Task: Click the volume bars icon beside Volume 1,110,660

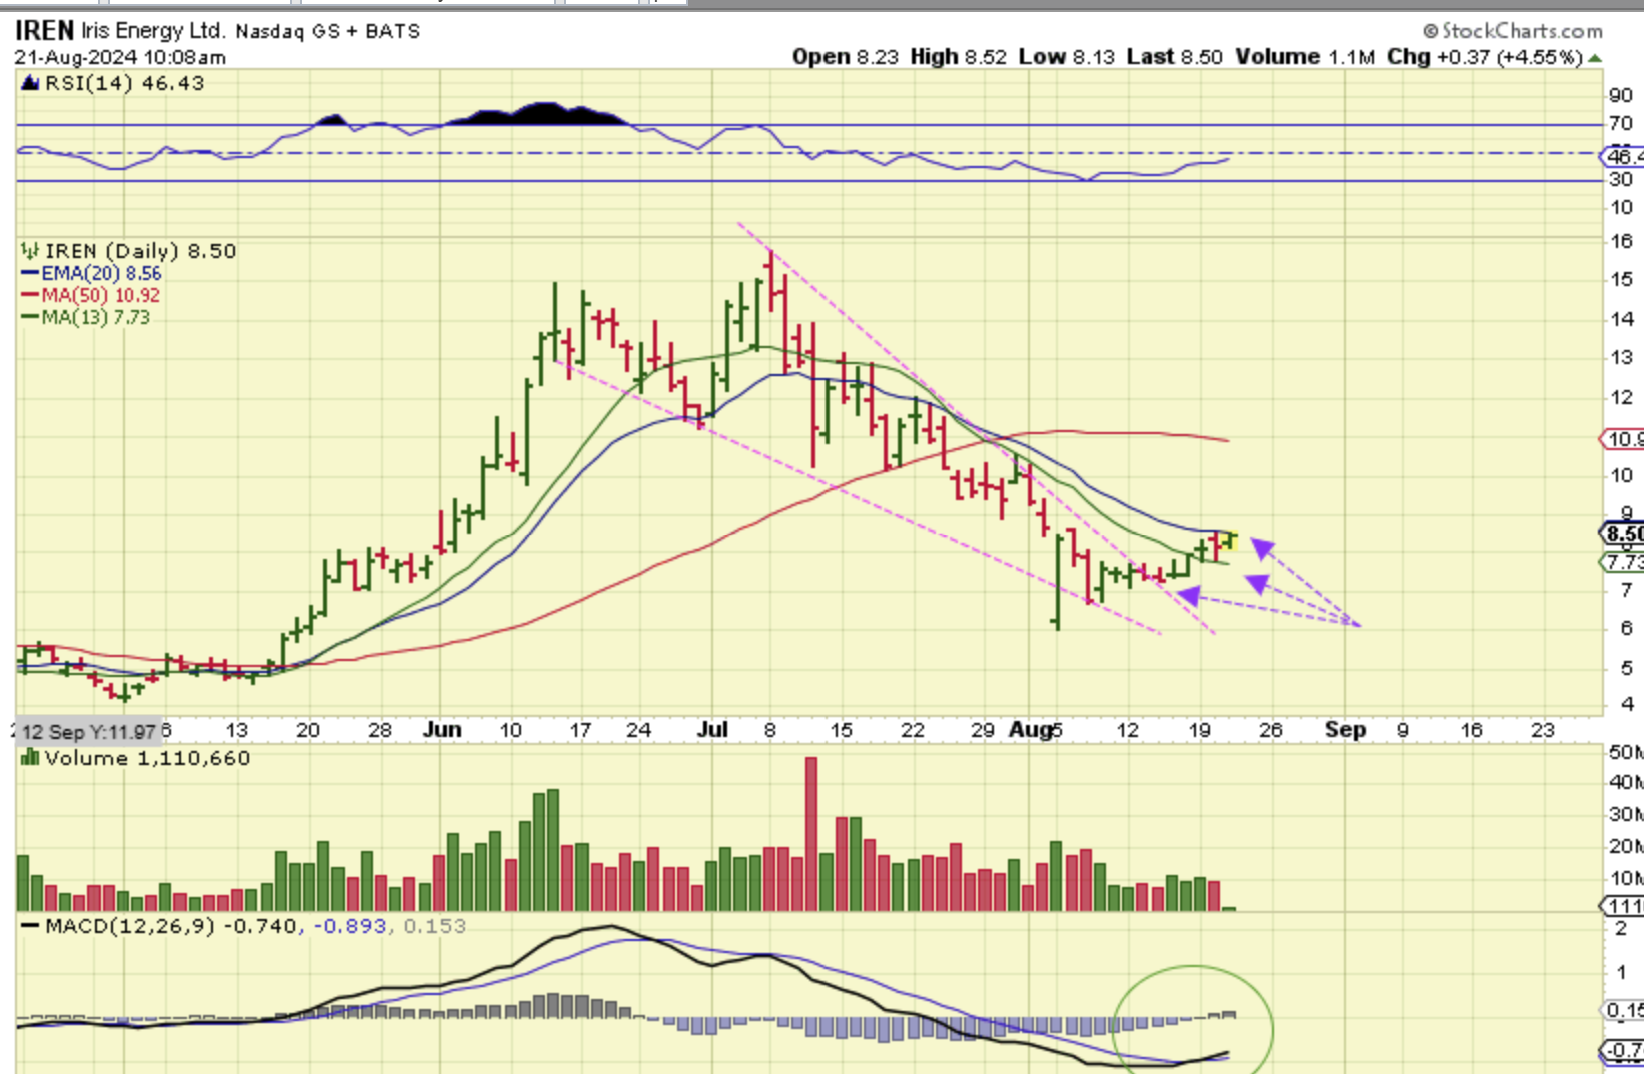Action: 30,758
